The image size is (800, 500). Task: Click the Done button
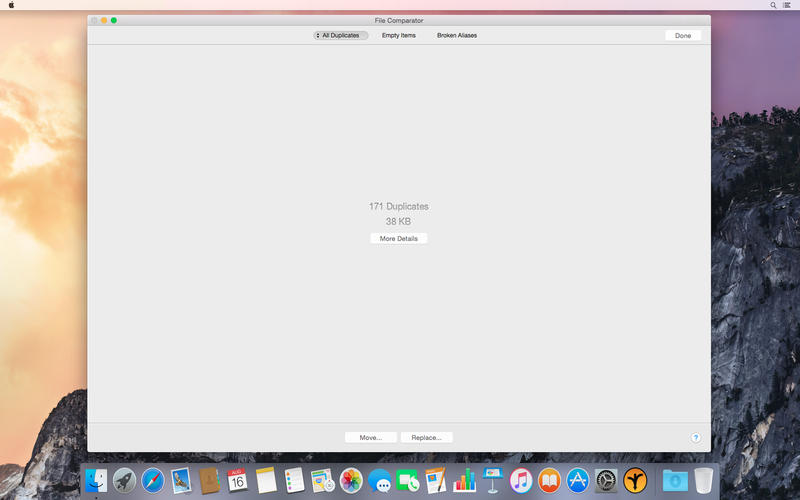pos(683,36)
